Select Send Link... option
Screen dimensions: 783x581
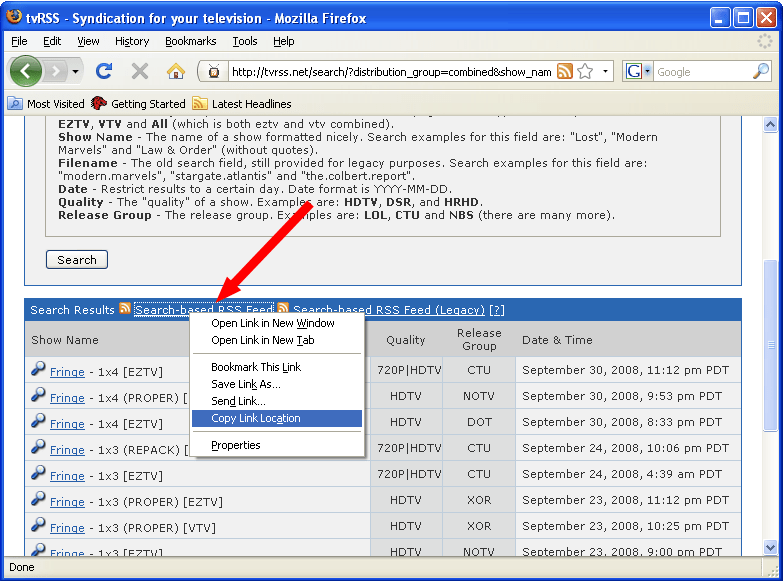[x=277, y=401]
